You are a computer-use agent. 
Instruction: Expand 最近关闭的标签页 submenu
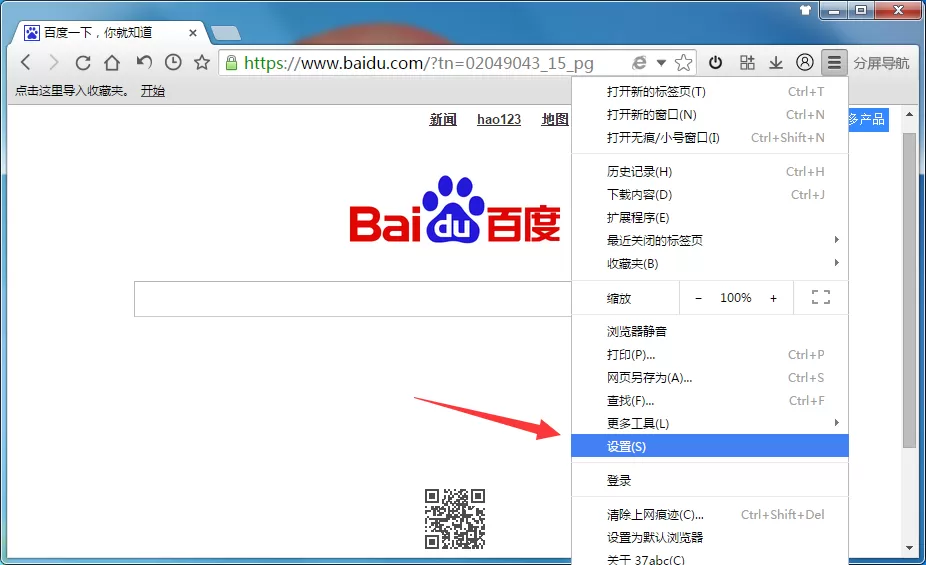pyautogui.click(x=709, y=240)
